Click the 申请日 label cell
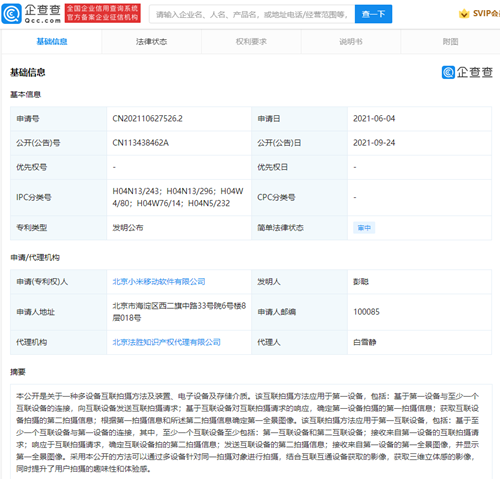The height and width of the screenshot is (479, 500). pyautogui.click(x=300, y=119)
